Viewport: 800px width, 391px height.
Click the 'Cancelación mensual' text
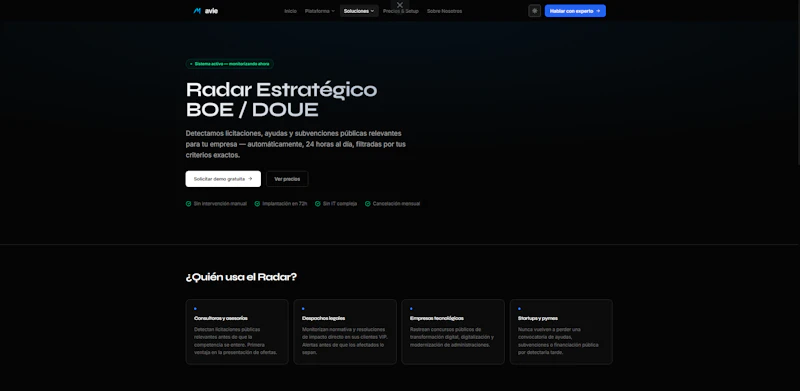[396, 204]
